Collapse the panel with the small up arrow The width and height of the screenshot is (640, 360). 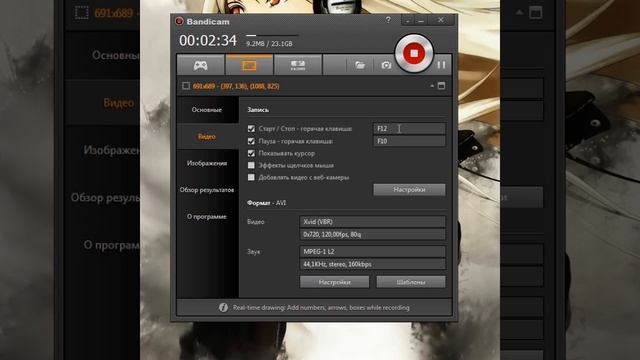(x=432, y=86)
